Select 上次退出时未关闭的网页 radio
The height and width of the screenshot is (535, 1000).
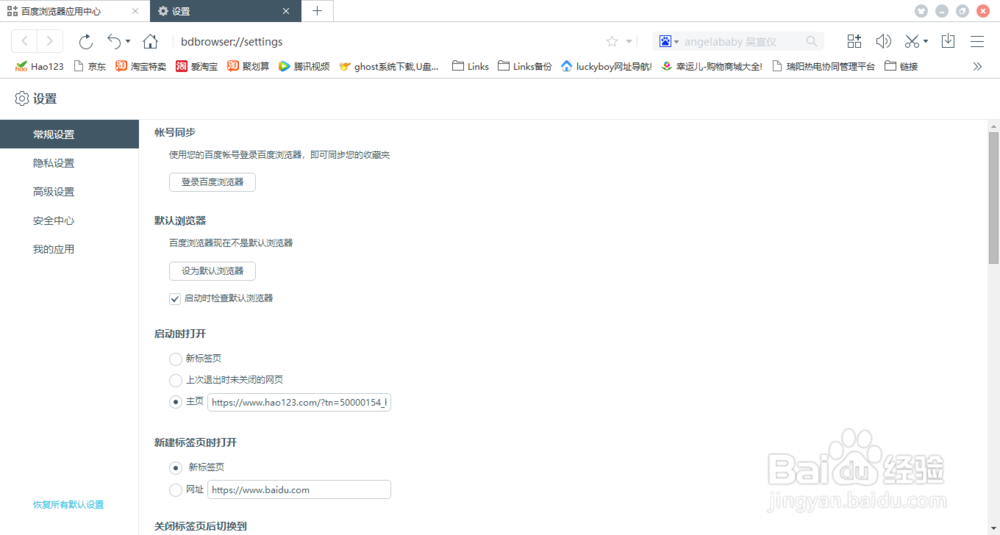click(175, 381)
